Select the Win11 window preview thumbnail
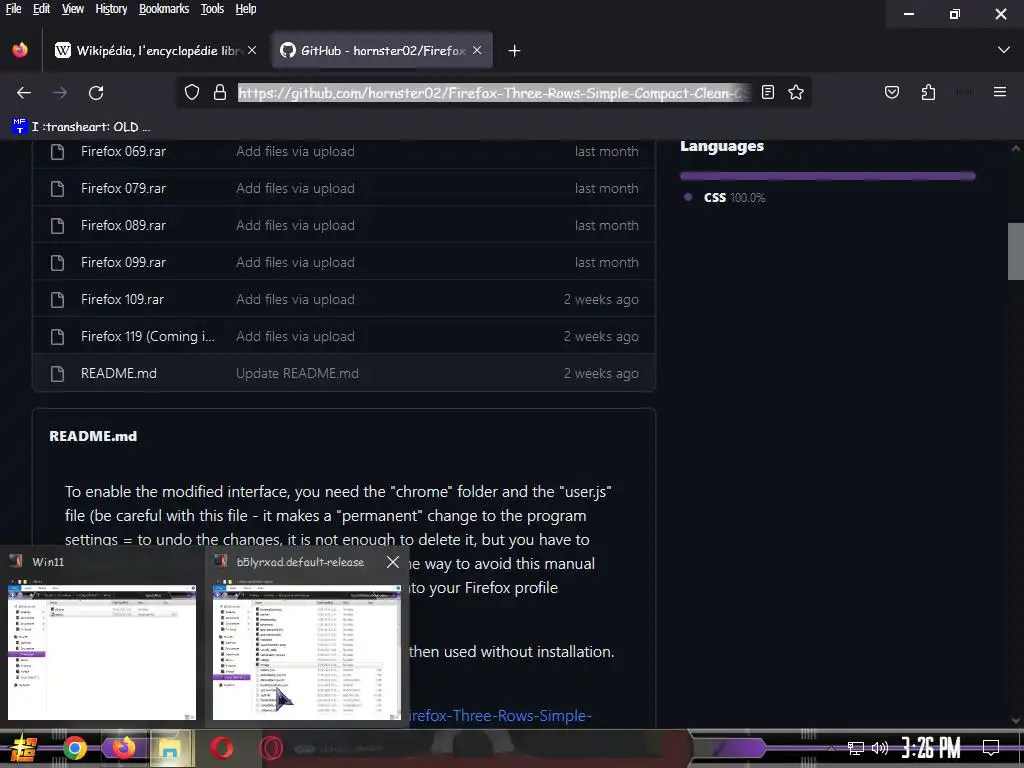 coord(102,652)
